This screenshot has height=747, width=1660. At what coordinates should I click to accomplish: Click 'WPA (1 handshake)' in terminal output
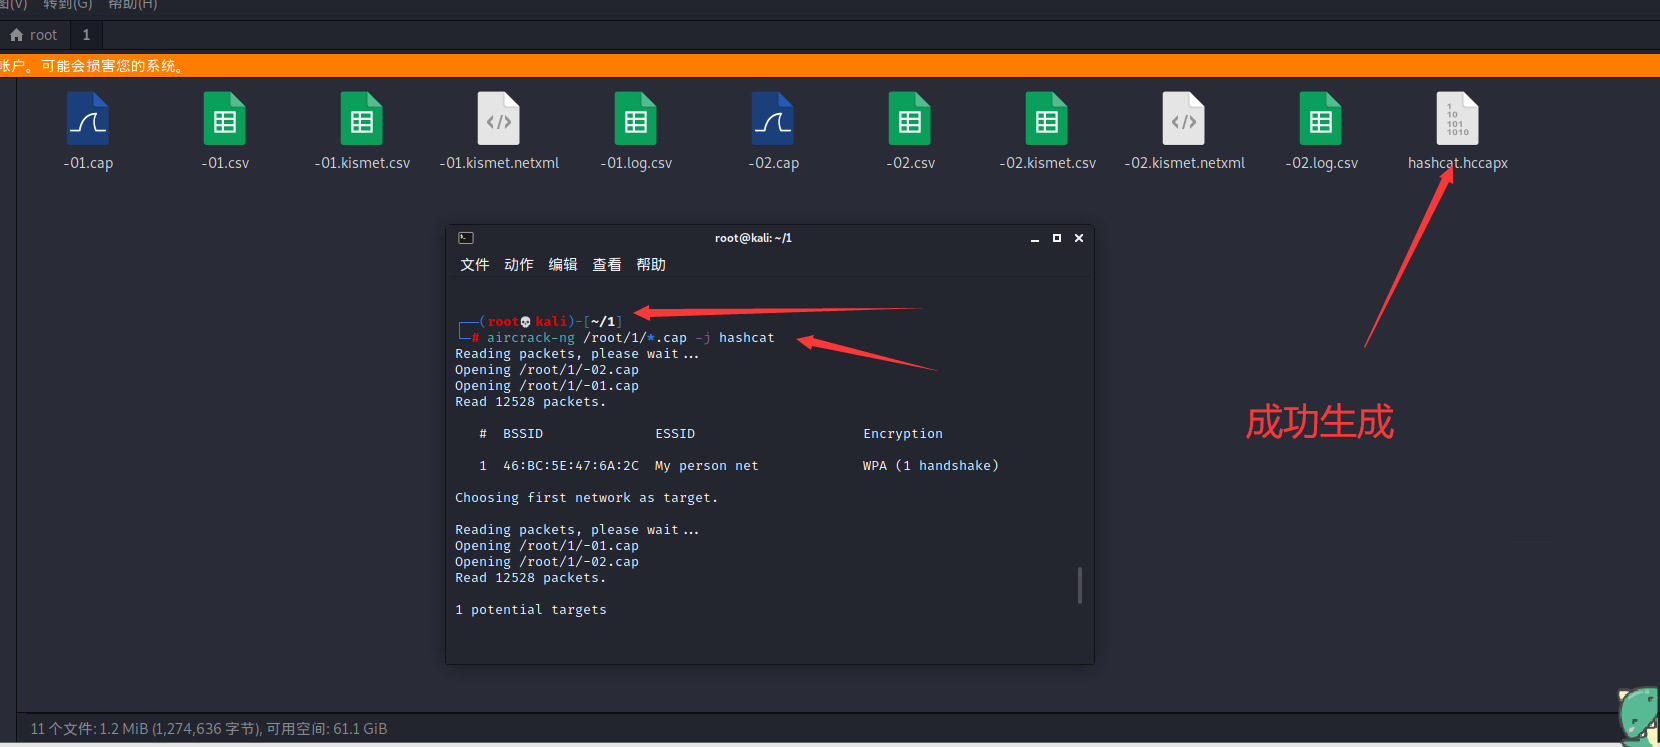pyautogui.click(x=931, y=466)
